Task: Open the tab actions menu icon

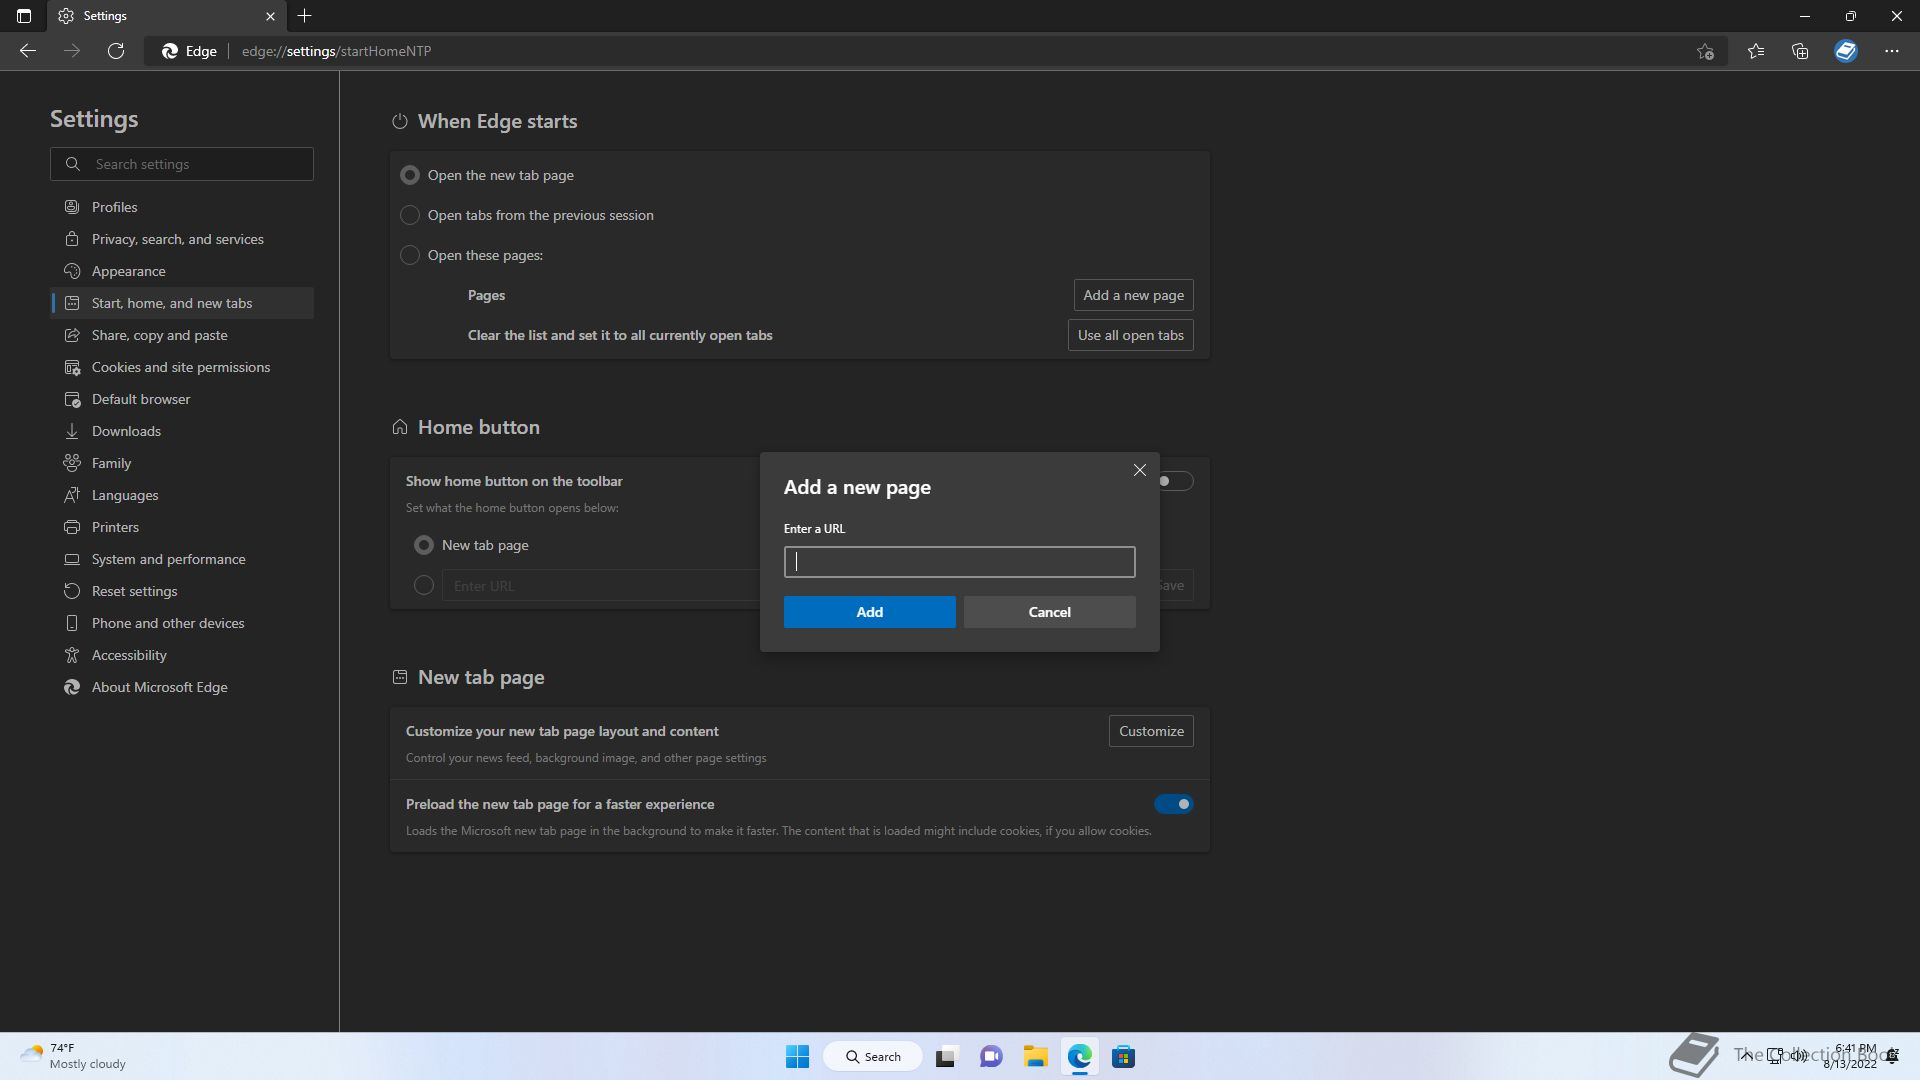Action: [x=24, y=16]
